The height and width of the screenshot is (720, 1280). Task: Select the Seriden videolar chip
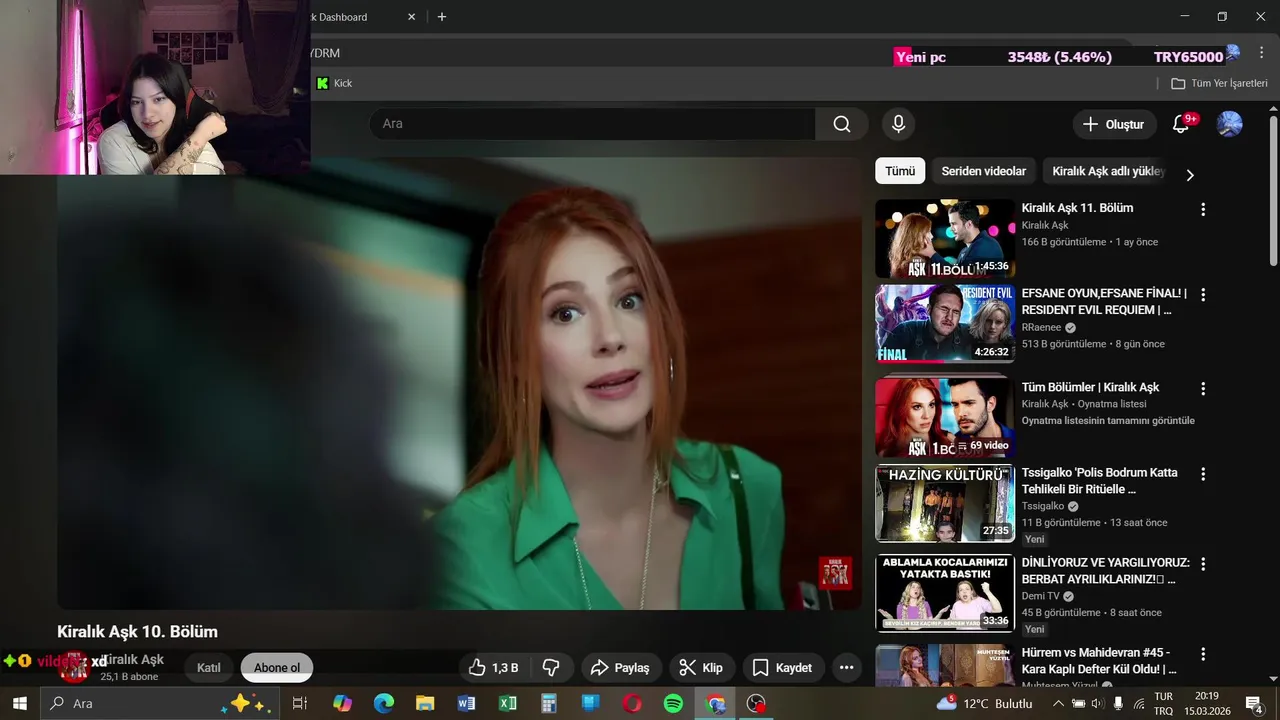pos(984,171)
